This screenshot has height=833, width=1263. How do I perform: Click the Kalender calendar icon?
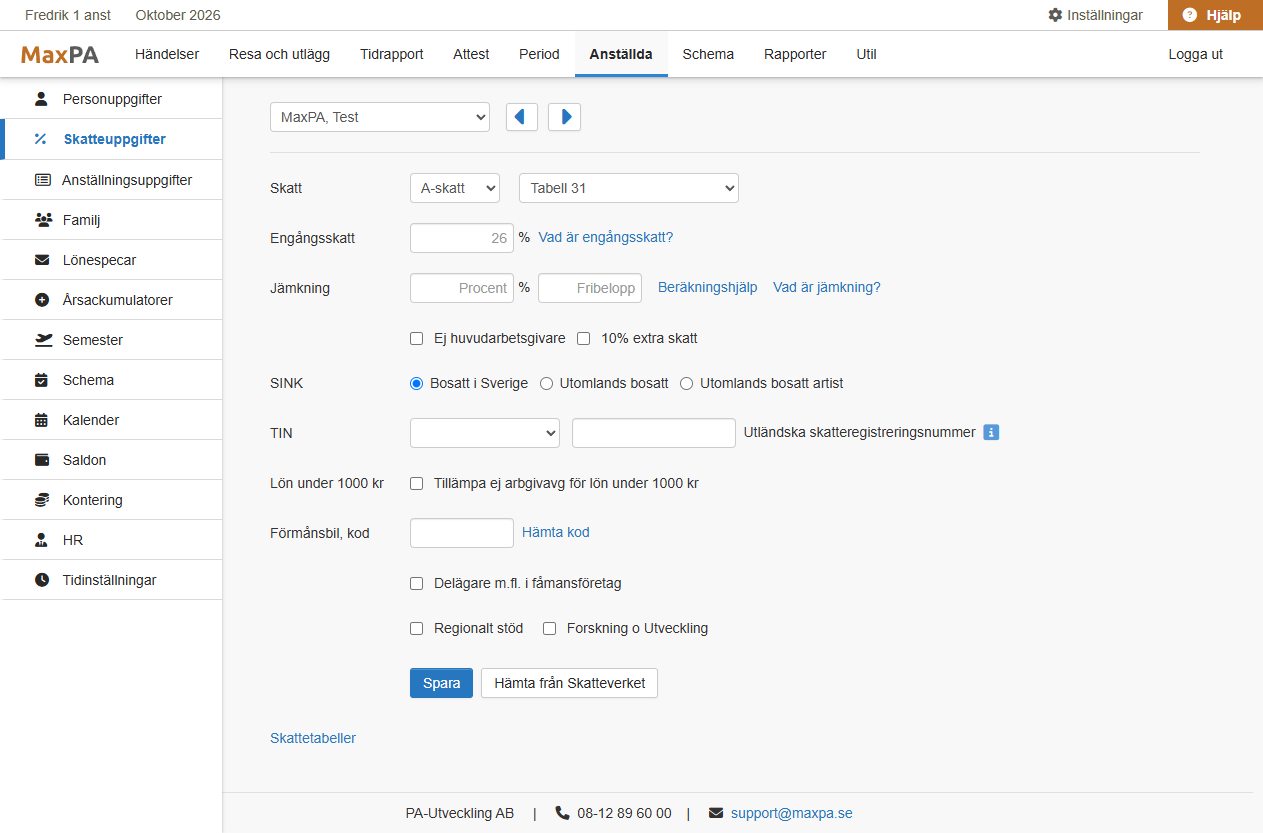(41, 420)
